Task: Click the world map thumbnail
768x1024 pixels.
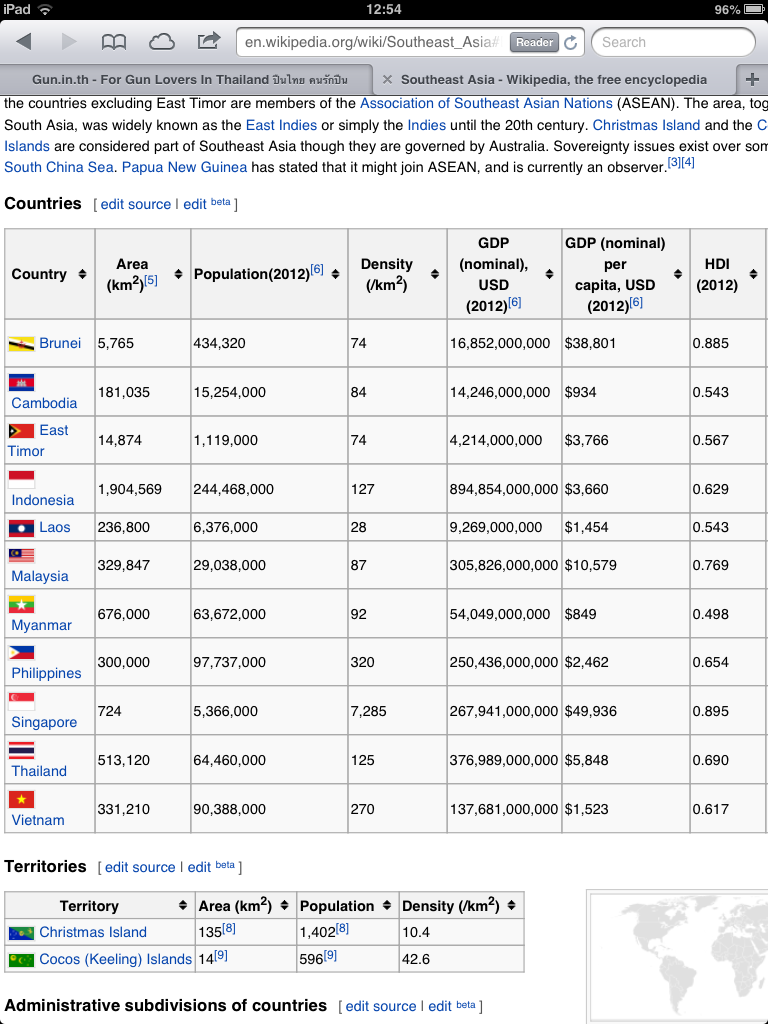Action: (678, 955)
